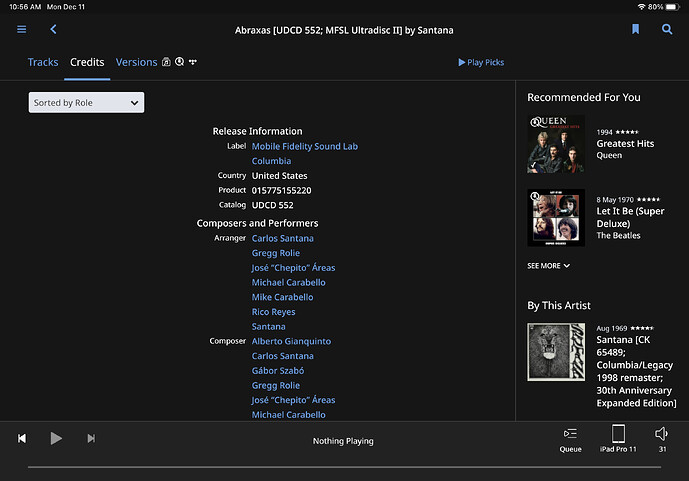Open the Versions tab
Screen dimensions: 689x481
(136, 62)
